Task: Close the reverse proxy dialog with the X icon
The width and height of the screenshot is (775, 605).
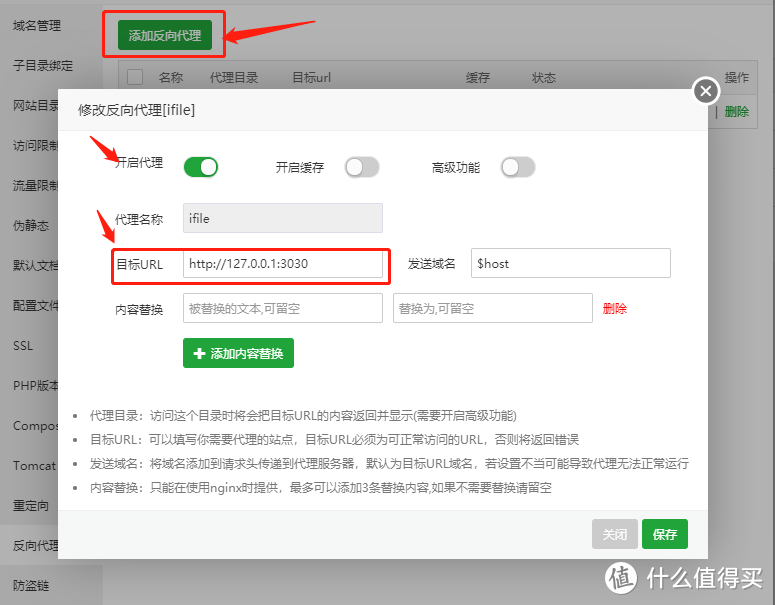Action: (x=706, y=90)
